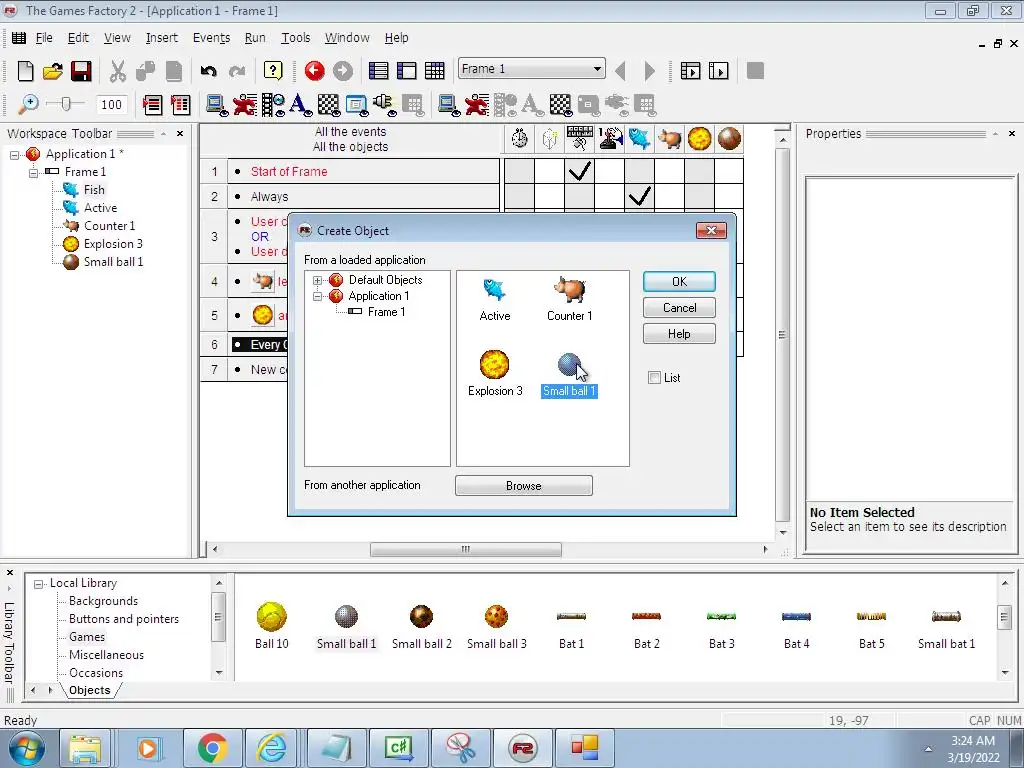Click the checkmark cell in Start of Frame row

pos(580,171)
